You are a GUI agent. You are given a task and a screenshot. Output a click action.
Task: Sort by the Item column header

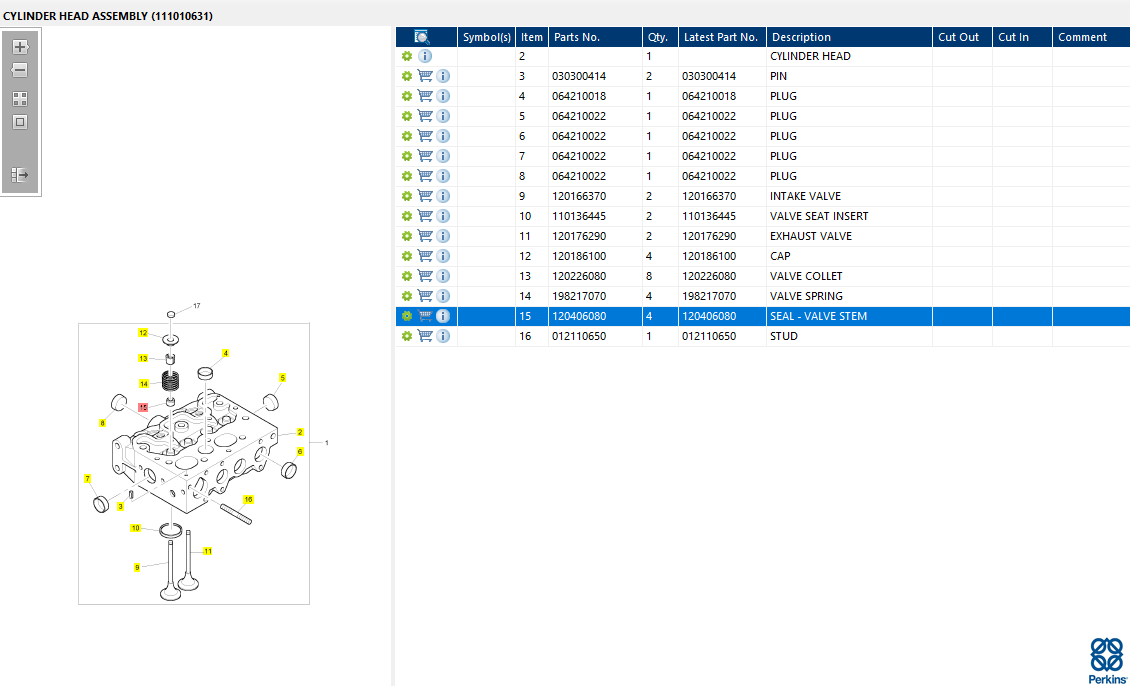pos(532,37)
